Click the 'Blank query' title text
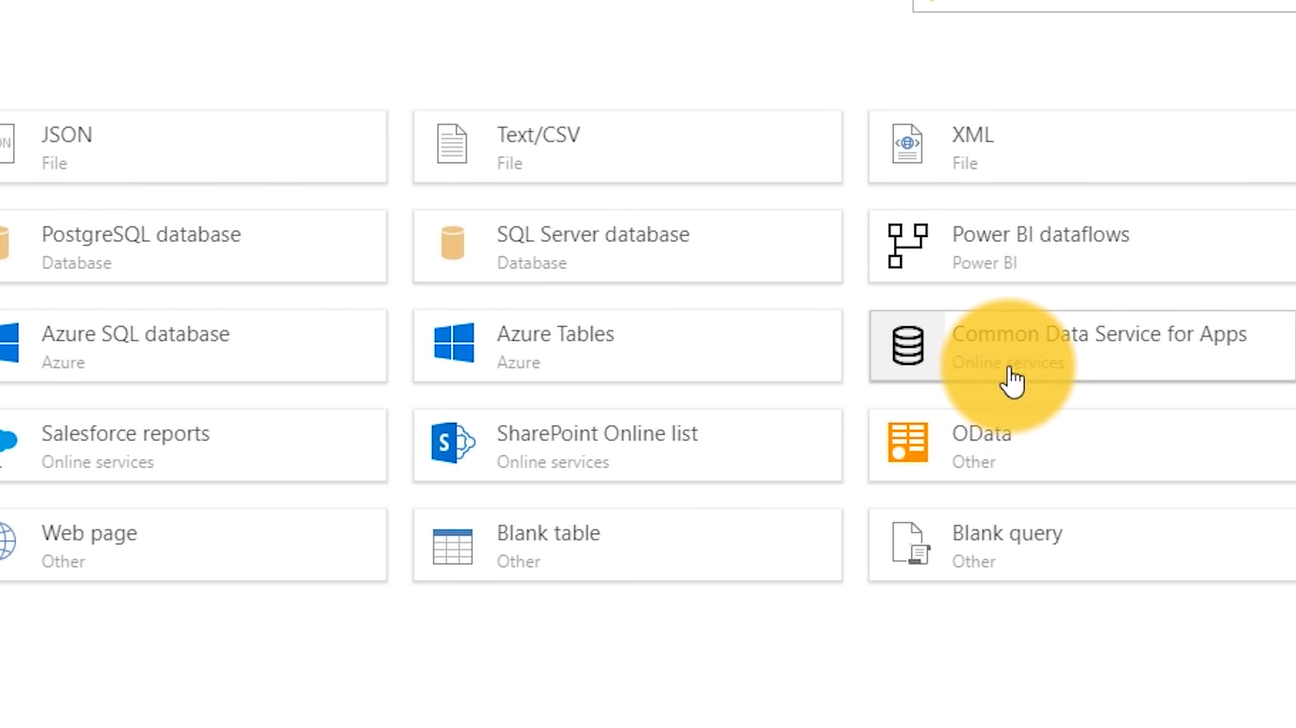Screen dimensions: 1296x728 pos(1007,533)
